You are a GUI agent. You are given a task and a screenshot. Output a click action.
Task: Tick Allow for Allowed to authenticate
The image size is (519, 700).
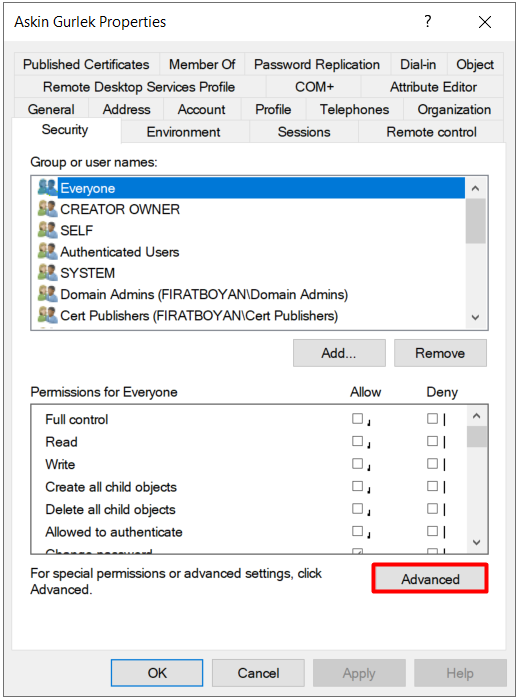coord(357,531)
